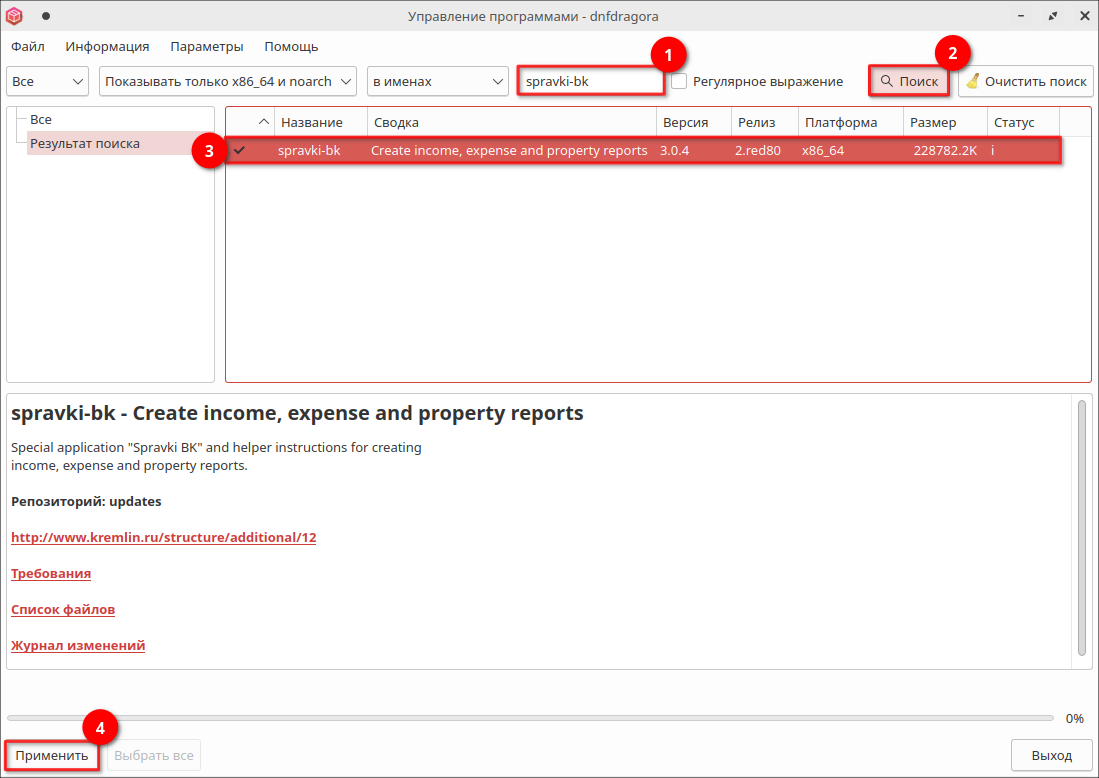
Task: Click the Применить button
Action: tap(52, 756)
